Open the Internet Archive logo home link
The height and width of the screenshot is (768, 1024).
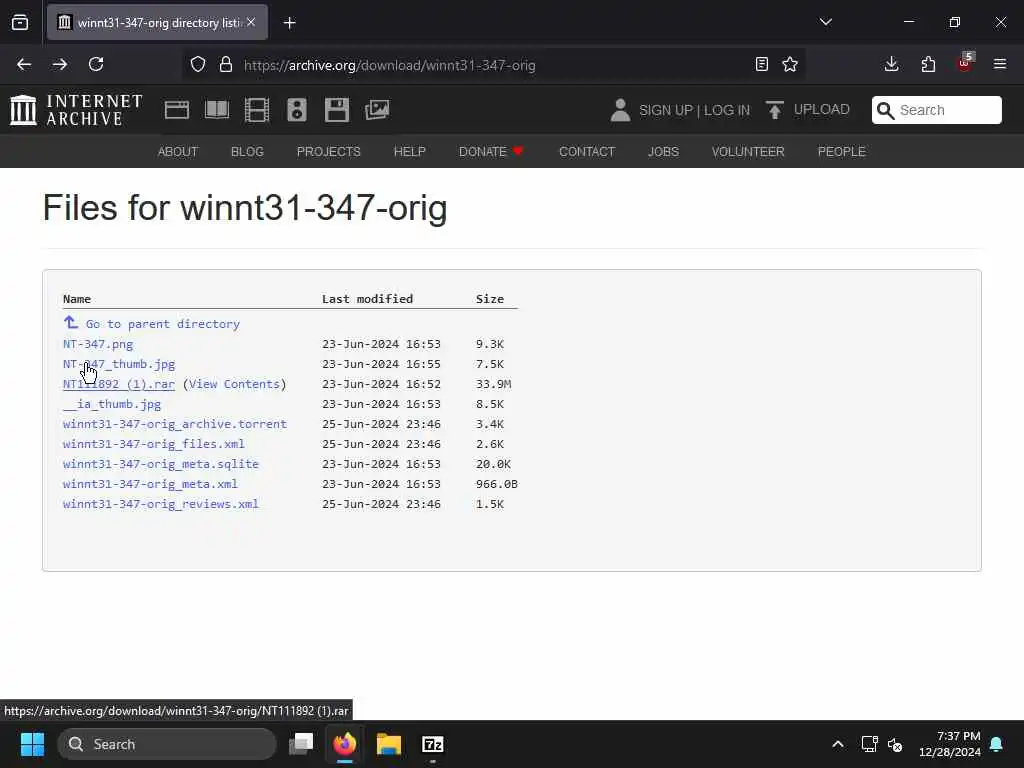[76, 110]
